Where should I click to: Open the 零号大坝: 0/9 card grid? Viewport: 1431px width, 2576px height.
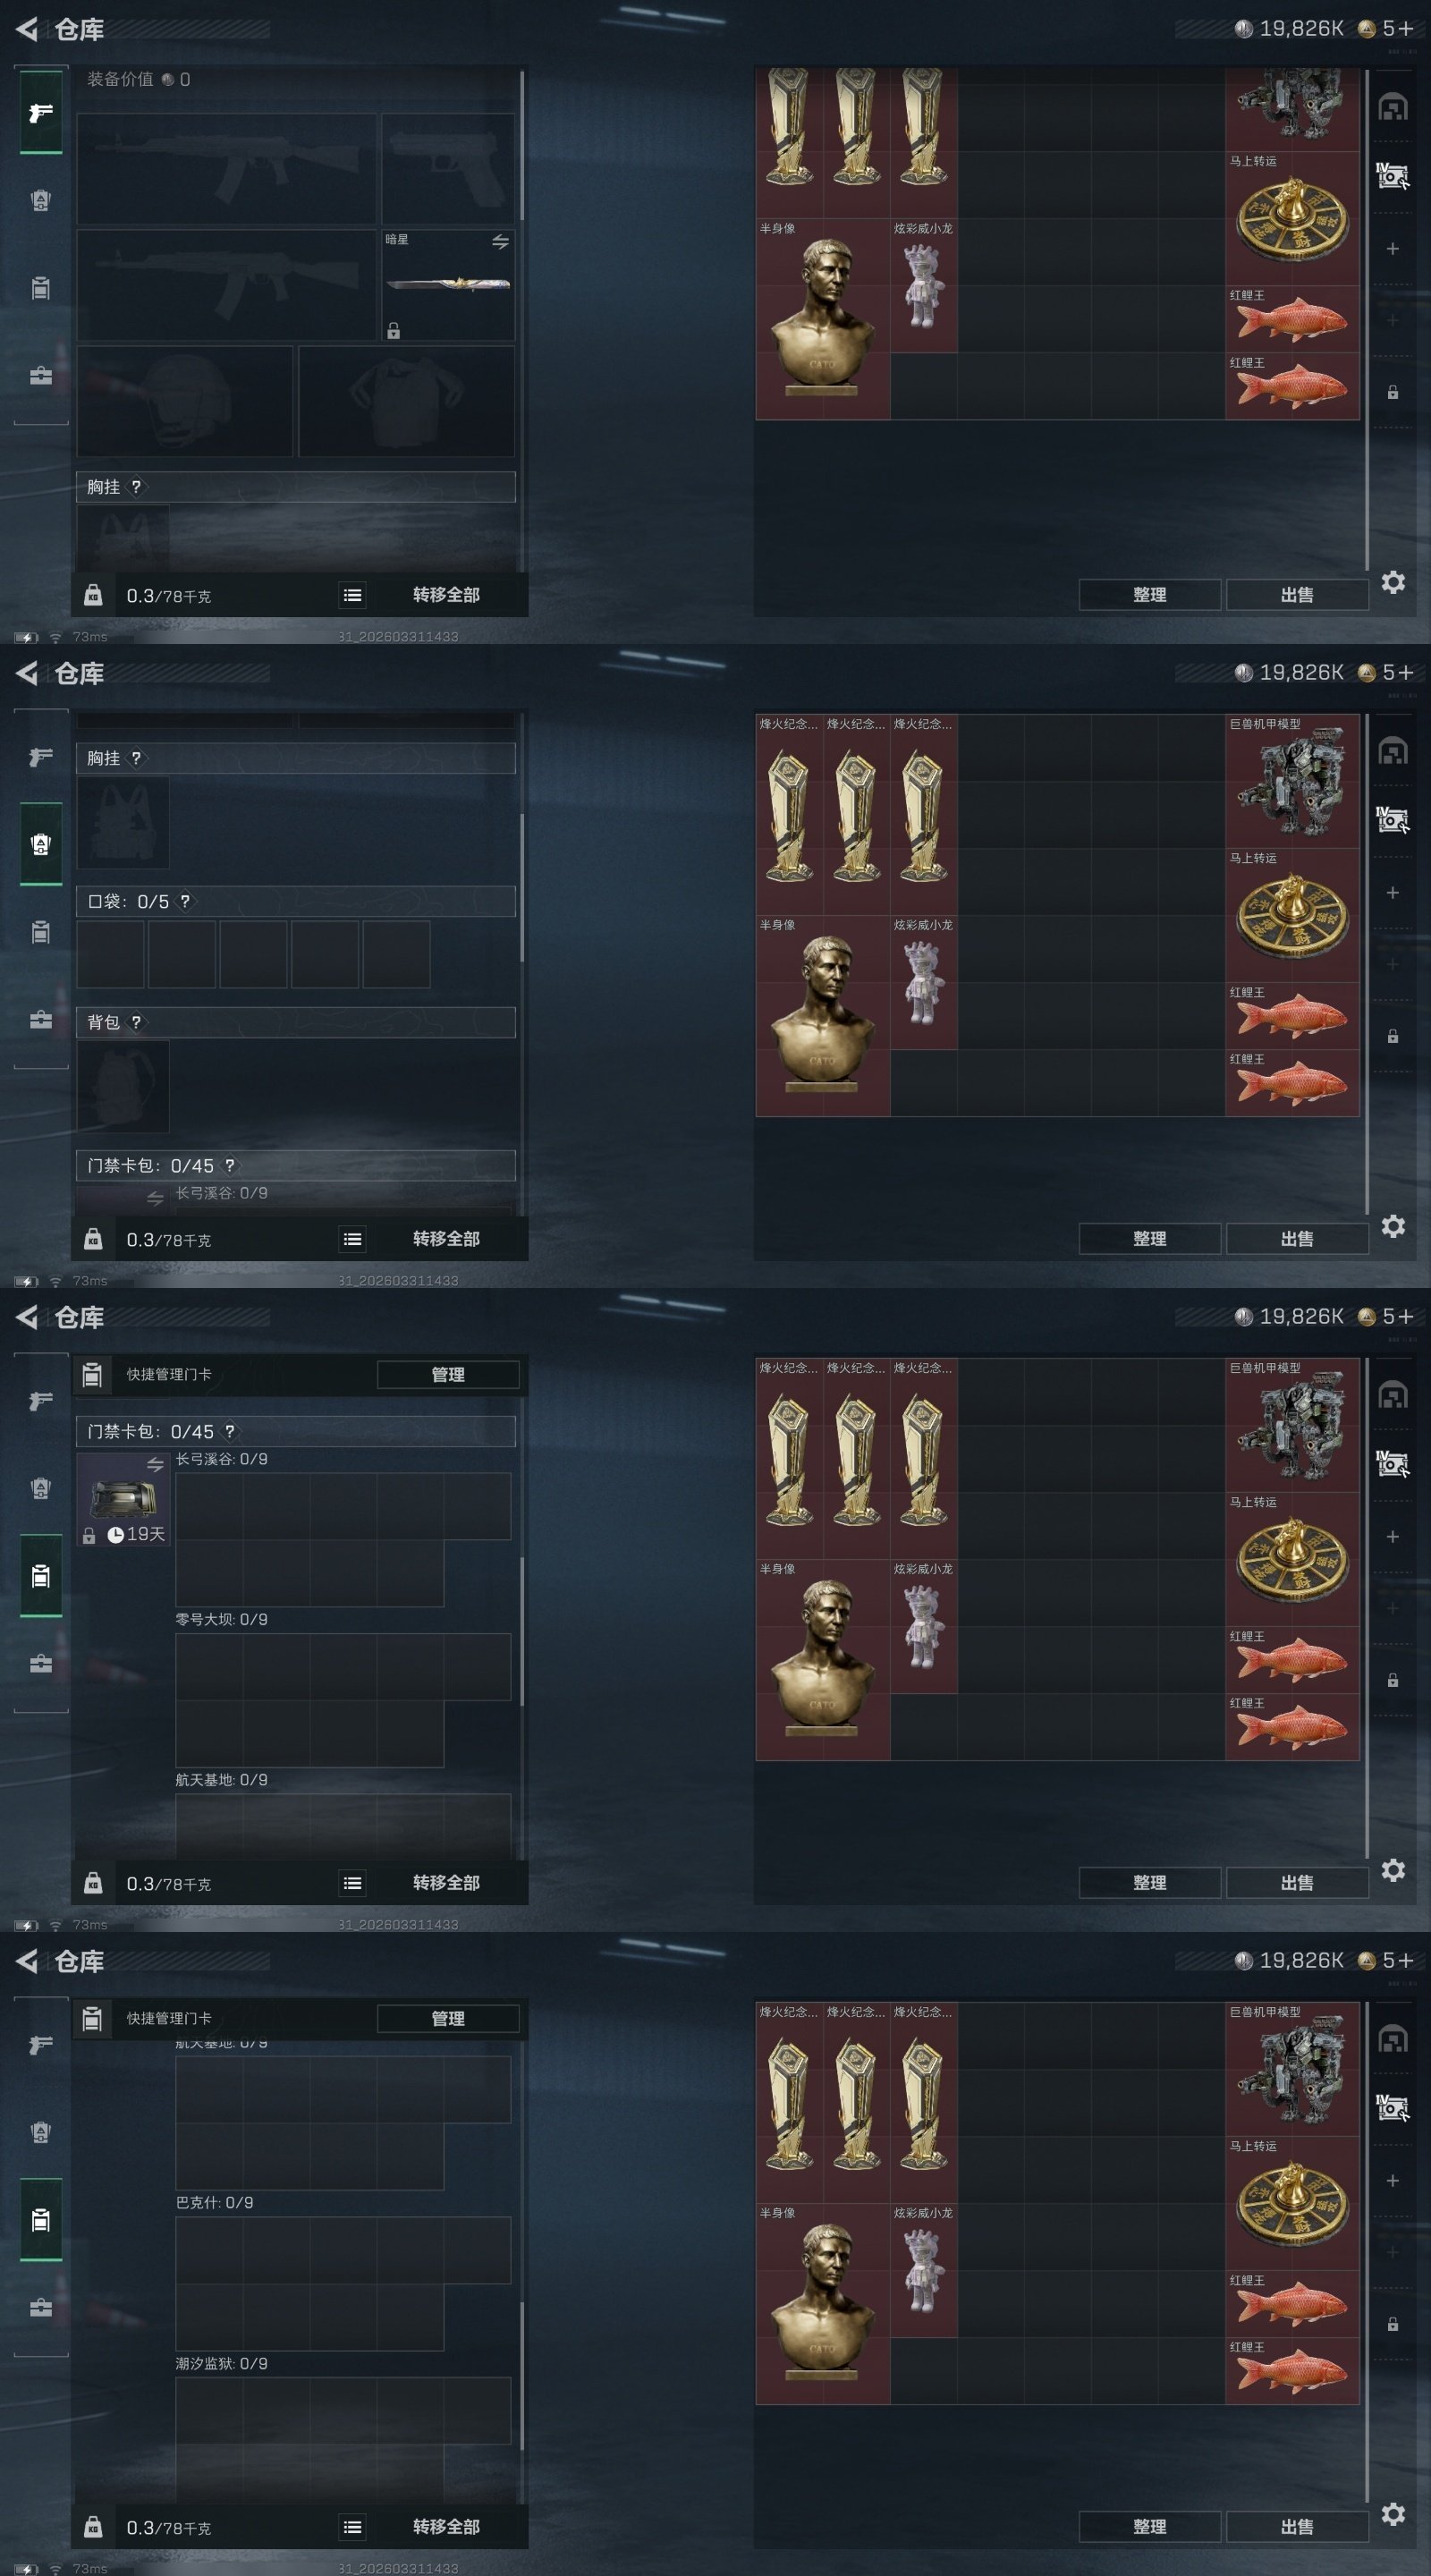coord(343,1700)
